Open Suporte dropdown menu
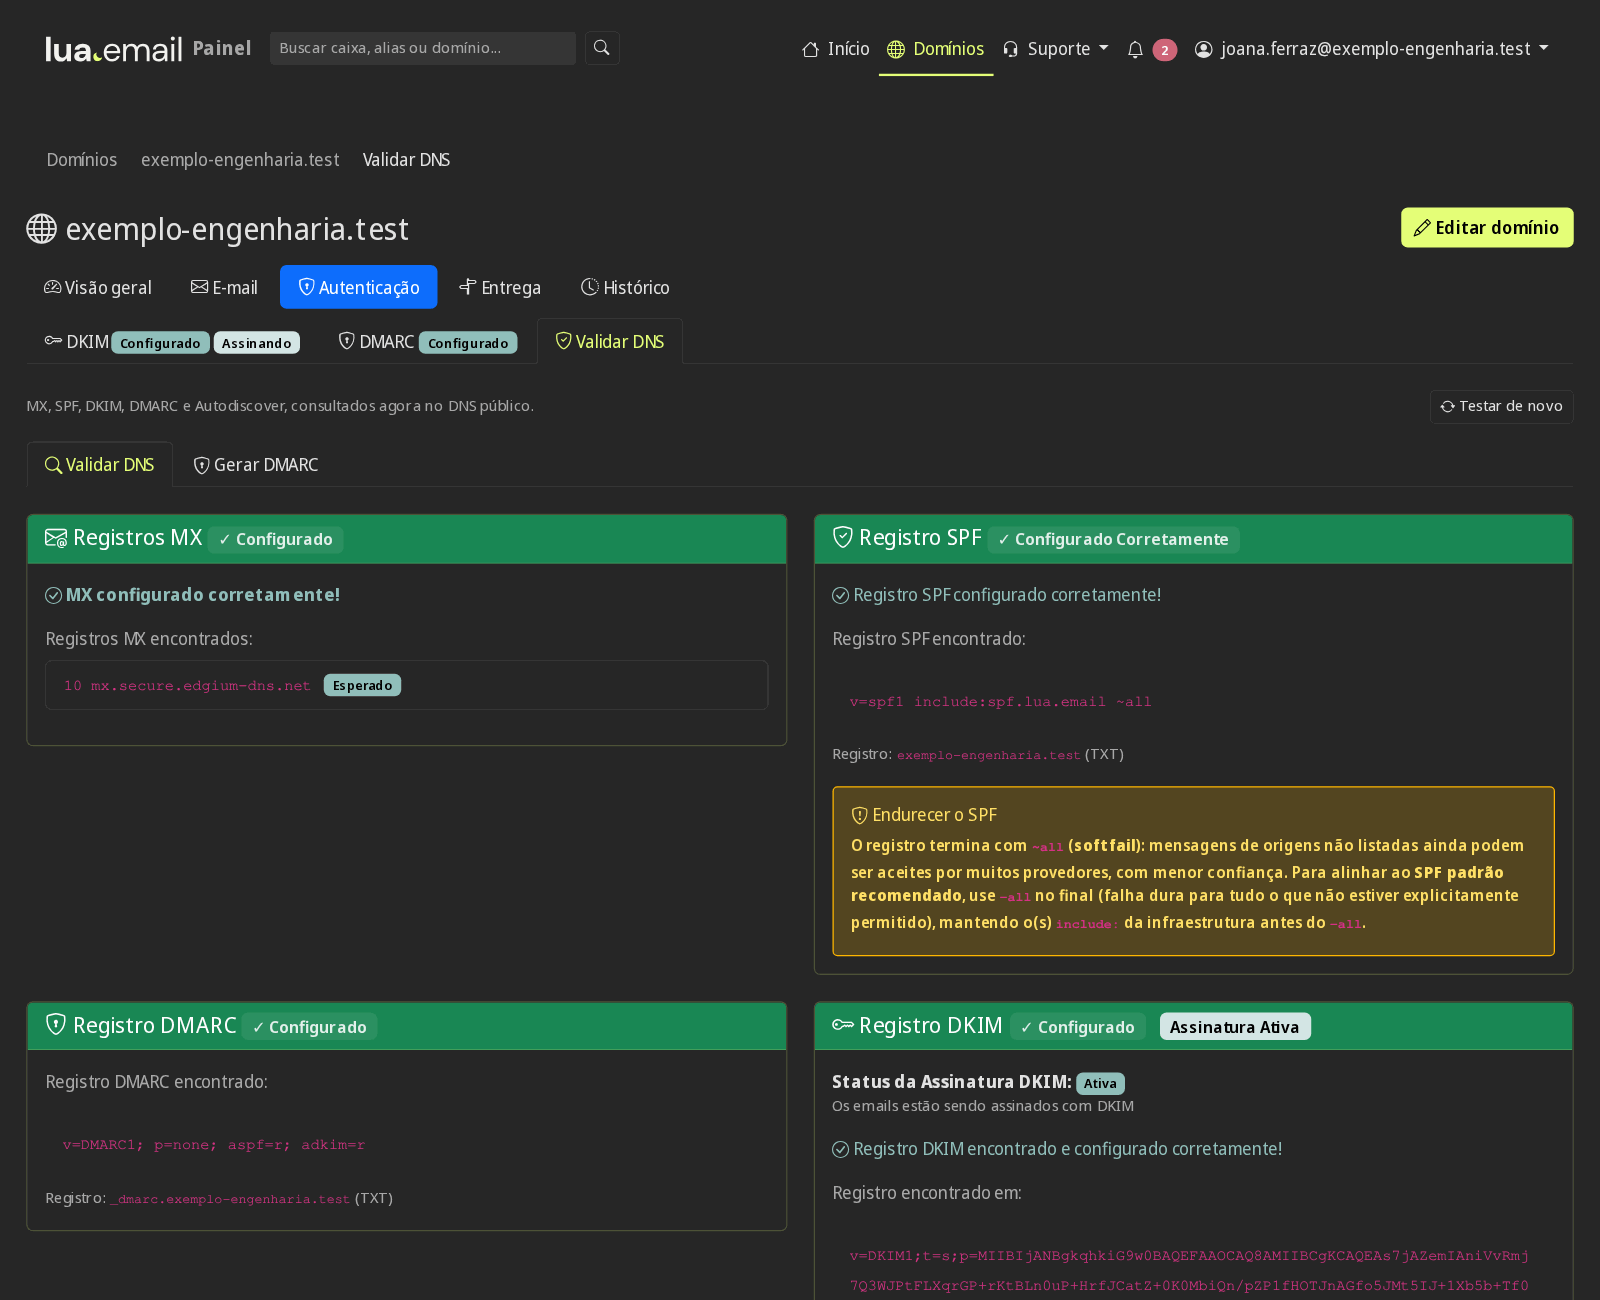The height and width of the screenshot is (1300, 1600). point(1056,49)
